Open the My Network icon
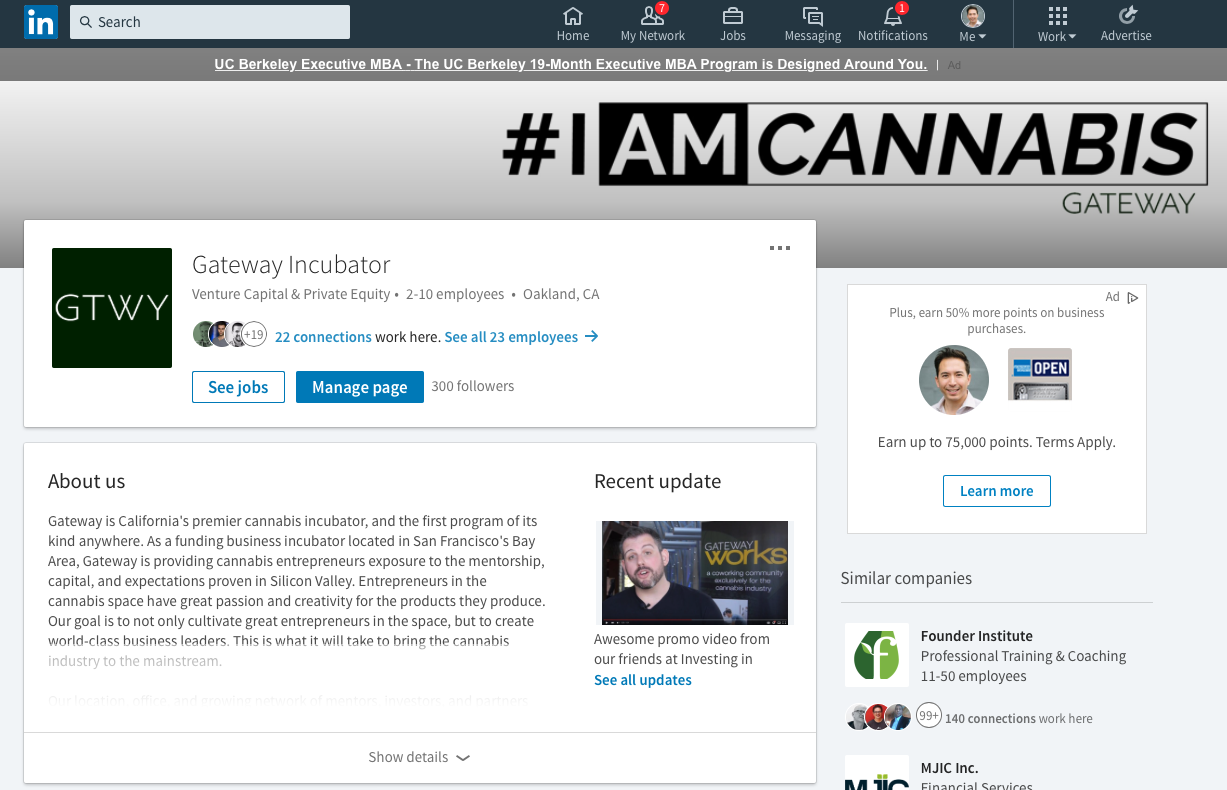 652,18
